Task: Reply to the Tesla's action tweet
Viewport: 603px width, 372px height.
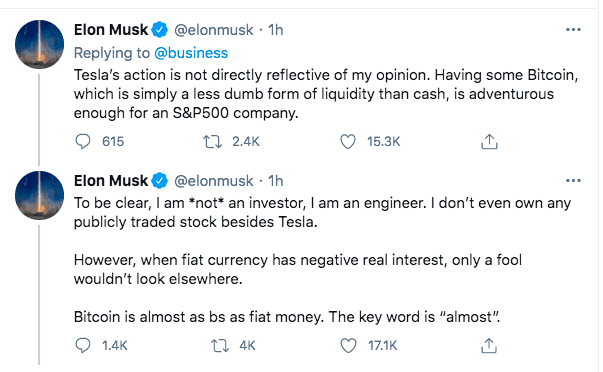Action: [x=82, y=142]
